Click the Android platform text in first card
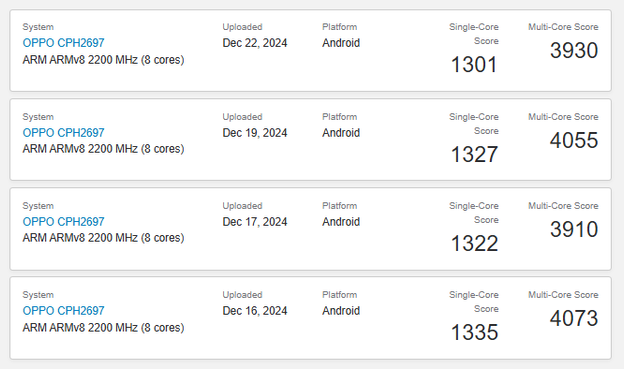Image resolution: width=624 pixels, height=369 pixels. (341, 43)
